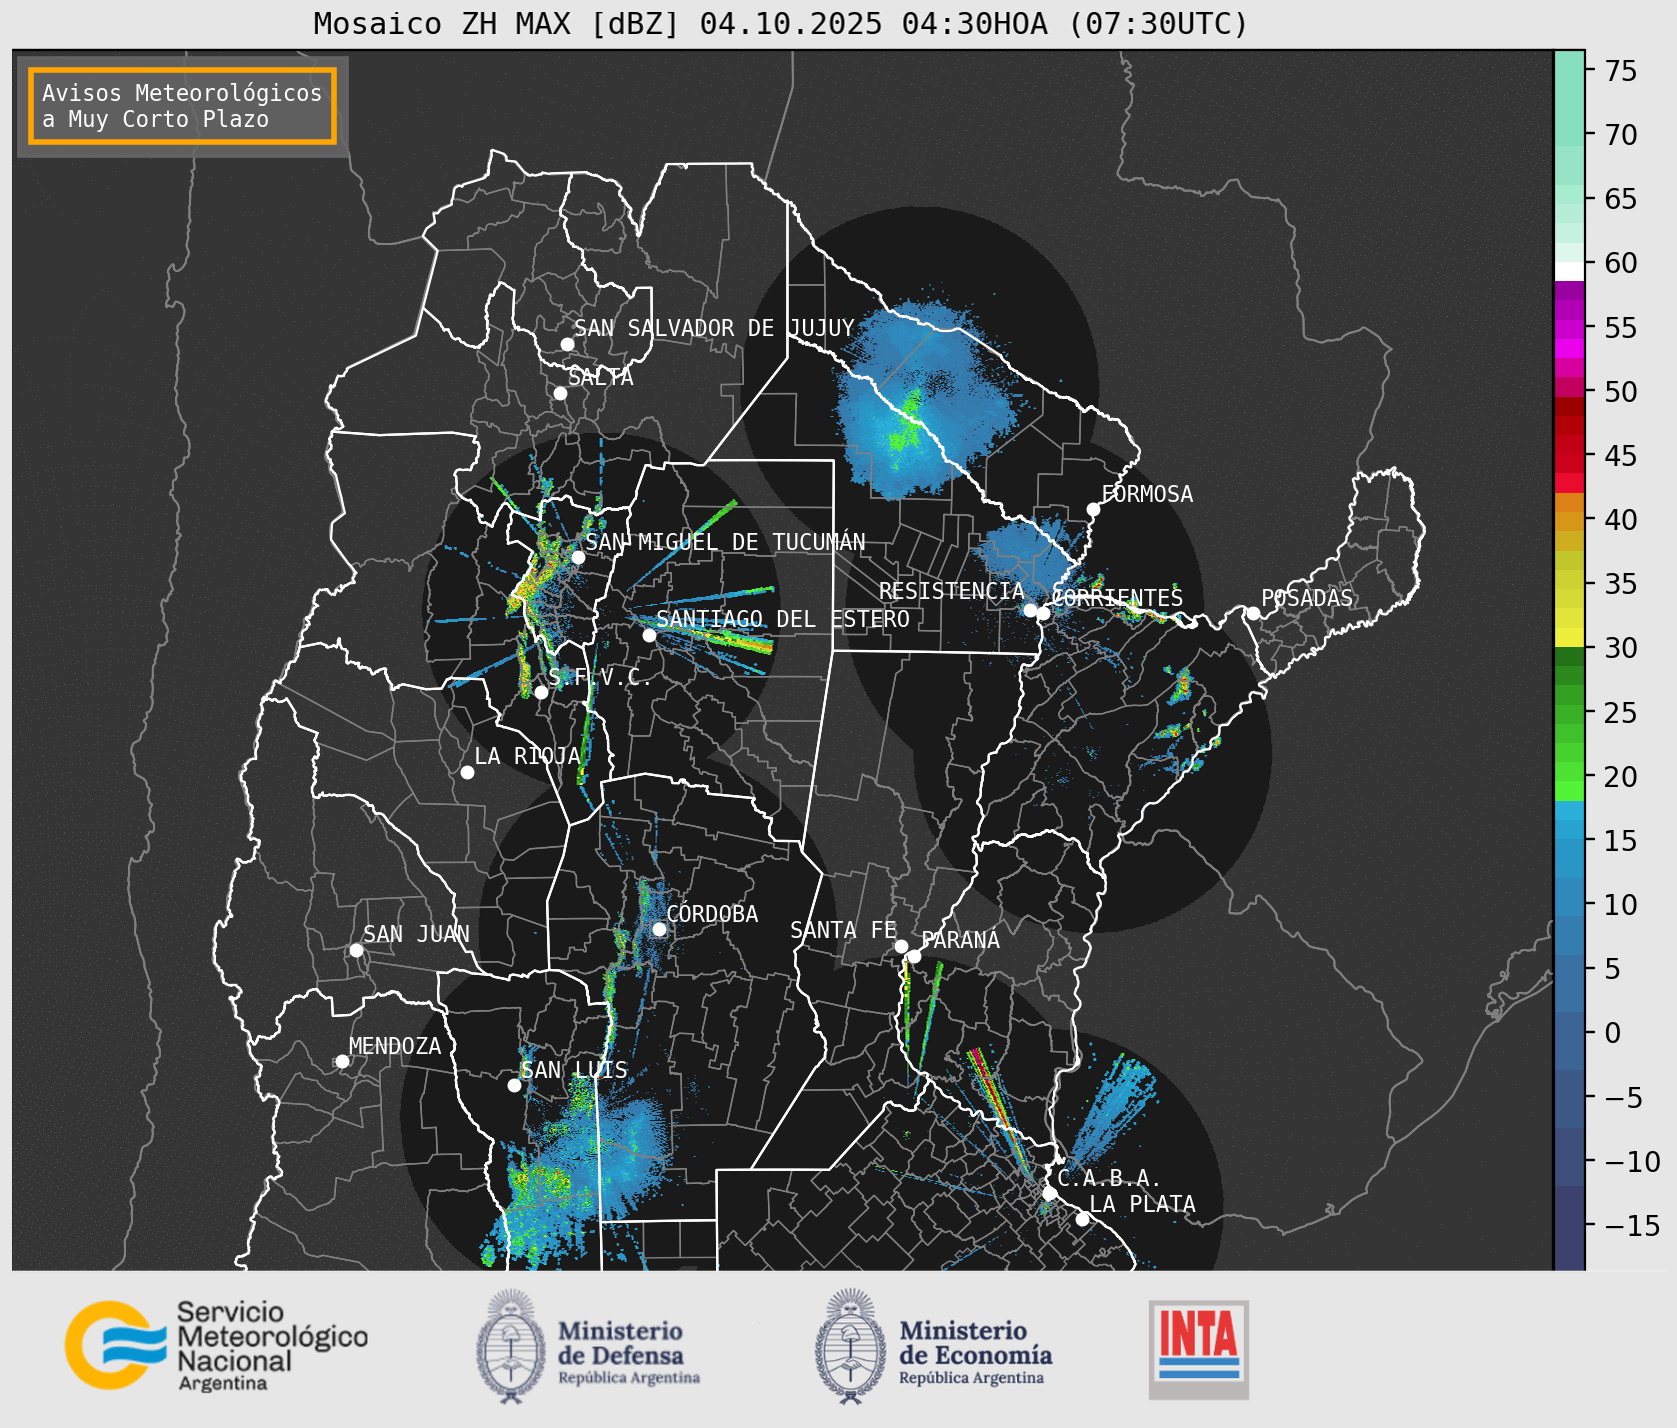Click the Ministerio de Economía emblem
This screenshot has width=1677, height=1428.
[851, 1346]
